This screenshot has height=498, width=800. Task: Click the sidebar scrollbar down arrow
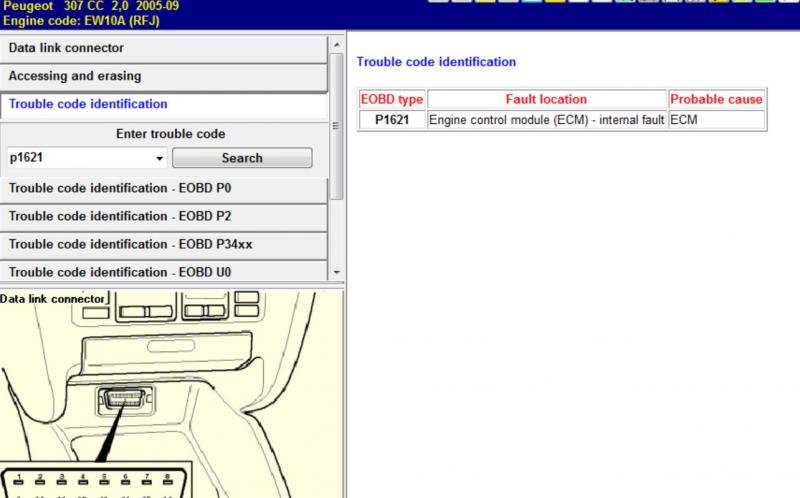tap(337, 272)
